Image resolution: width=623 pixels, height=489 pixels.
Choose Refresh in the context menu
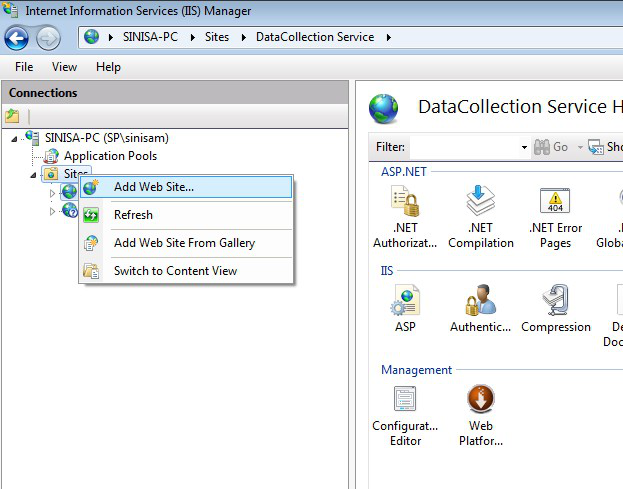point(186,215)
